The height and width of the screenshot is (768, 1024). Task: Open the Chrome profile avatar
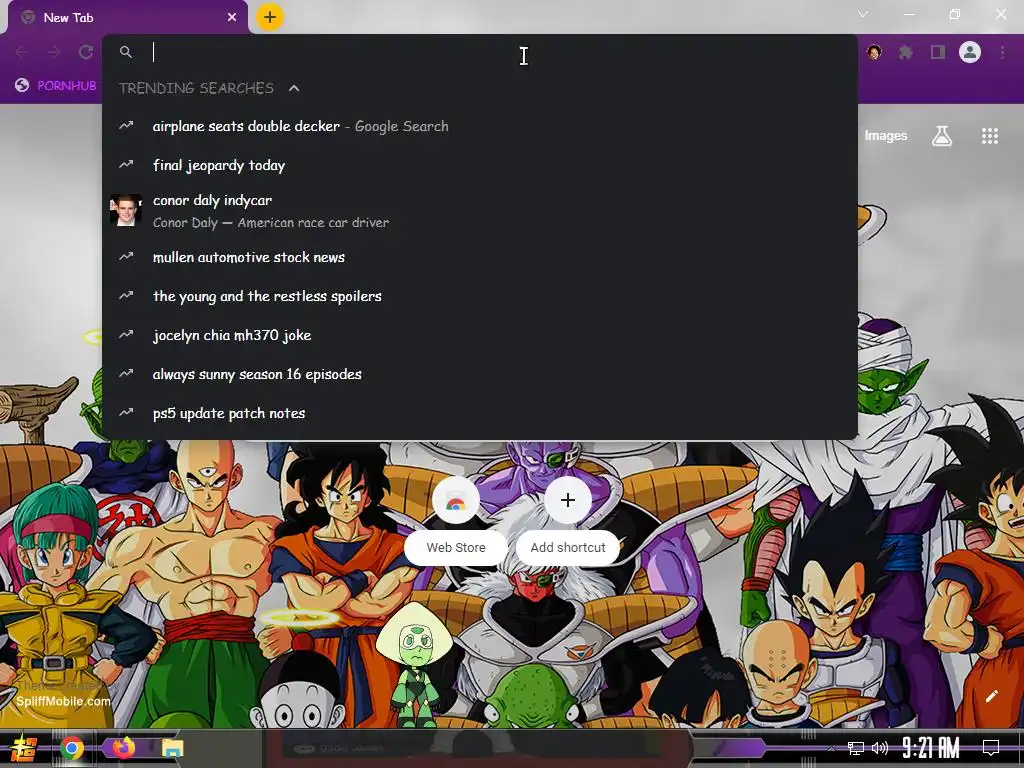[970, 52]
